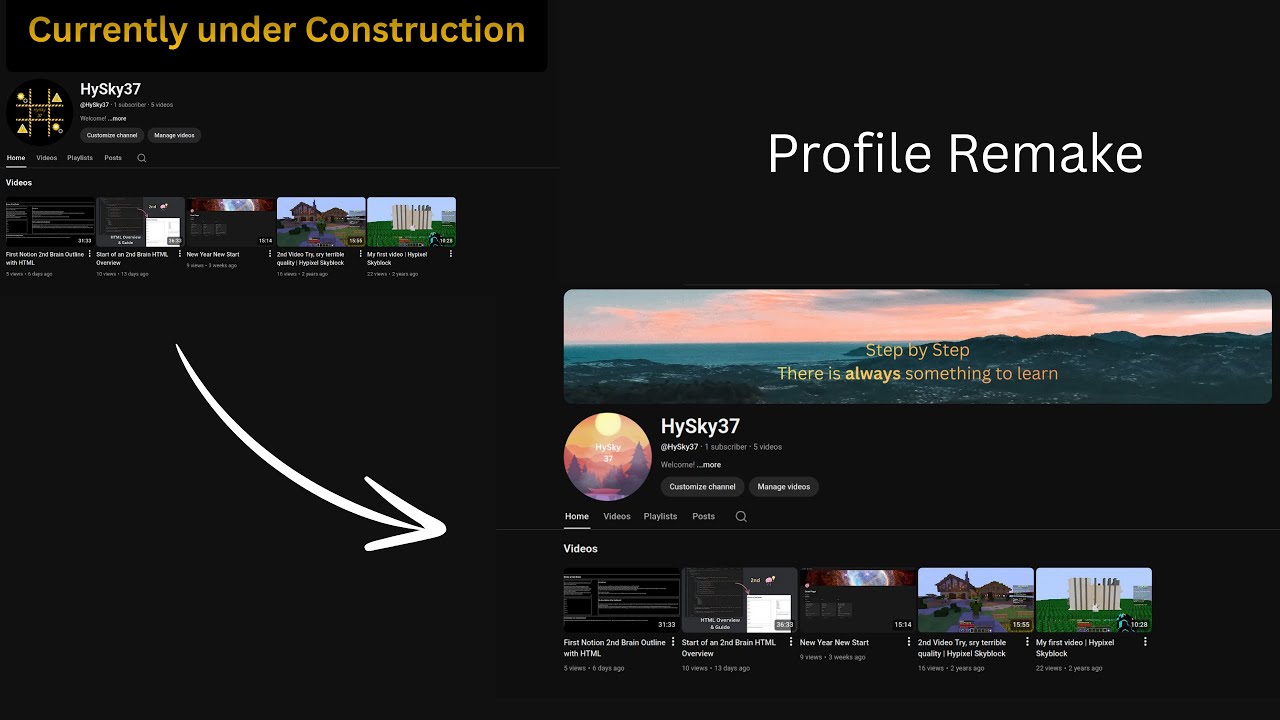Click '22 views • 2 years ago' in new profile
The image size is (1280, 720).
pyautogui.click(x=1069, y=668)
